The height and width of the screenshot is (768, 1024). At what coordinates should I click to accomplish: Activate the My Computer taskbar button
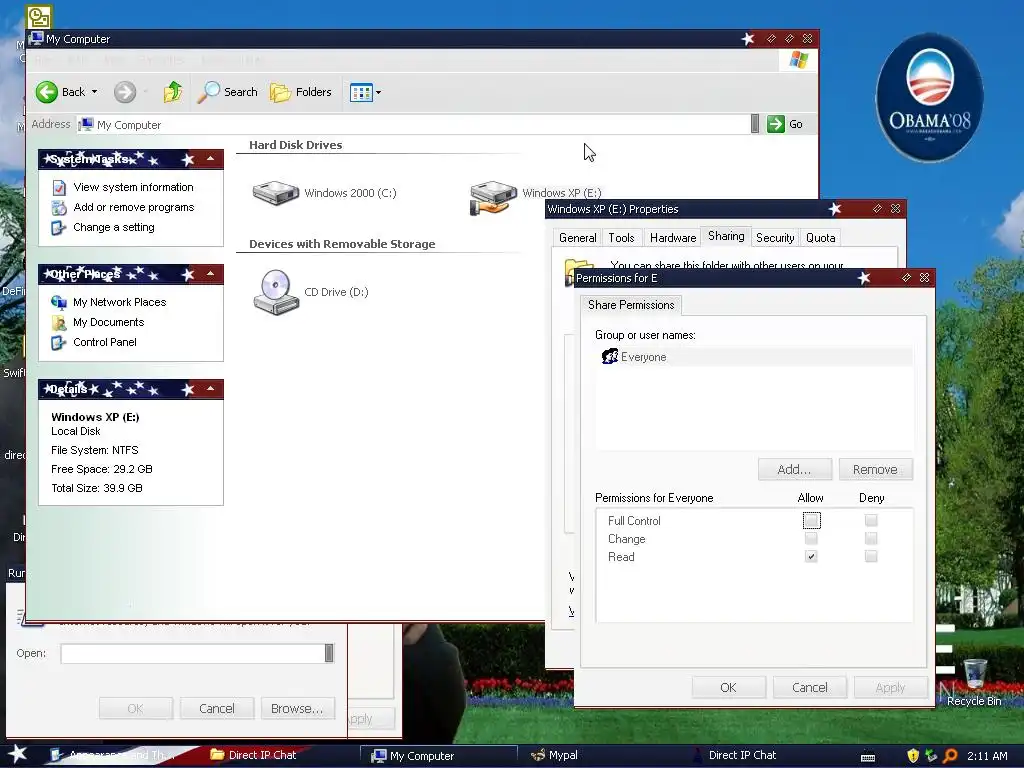coord(439,756)
